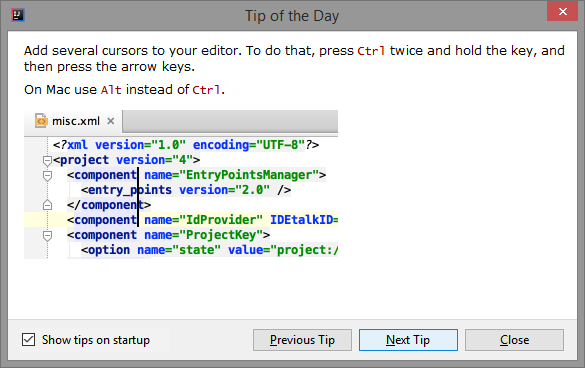Click fold end marker at closing component tag

47,205
